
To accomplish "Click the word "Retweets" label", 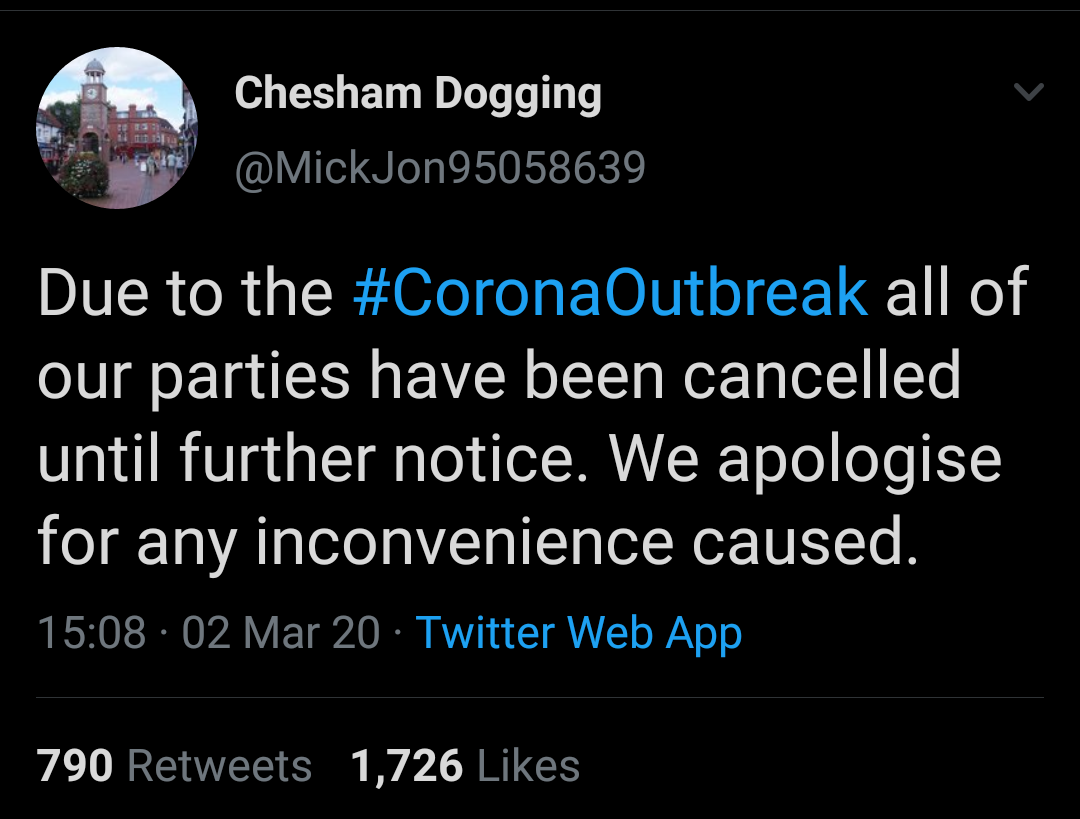I will [220, 766].
